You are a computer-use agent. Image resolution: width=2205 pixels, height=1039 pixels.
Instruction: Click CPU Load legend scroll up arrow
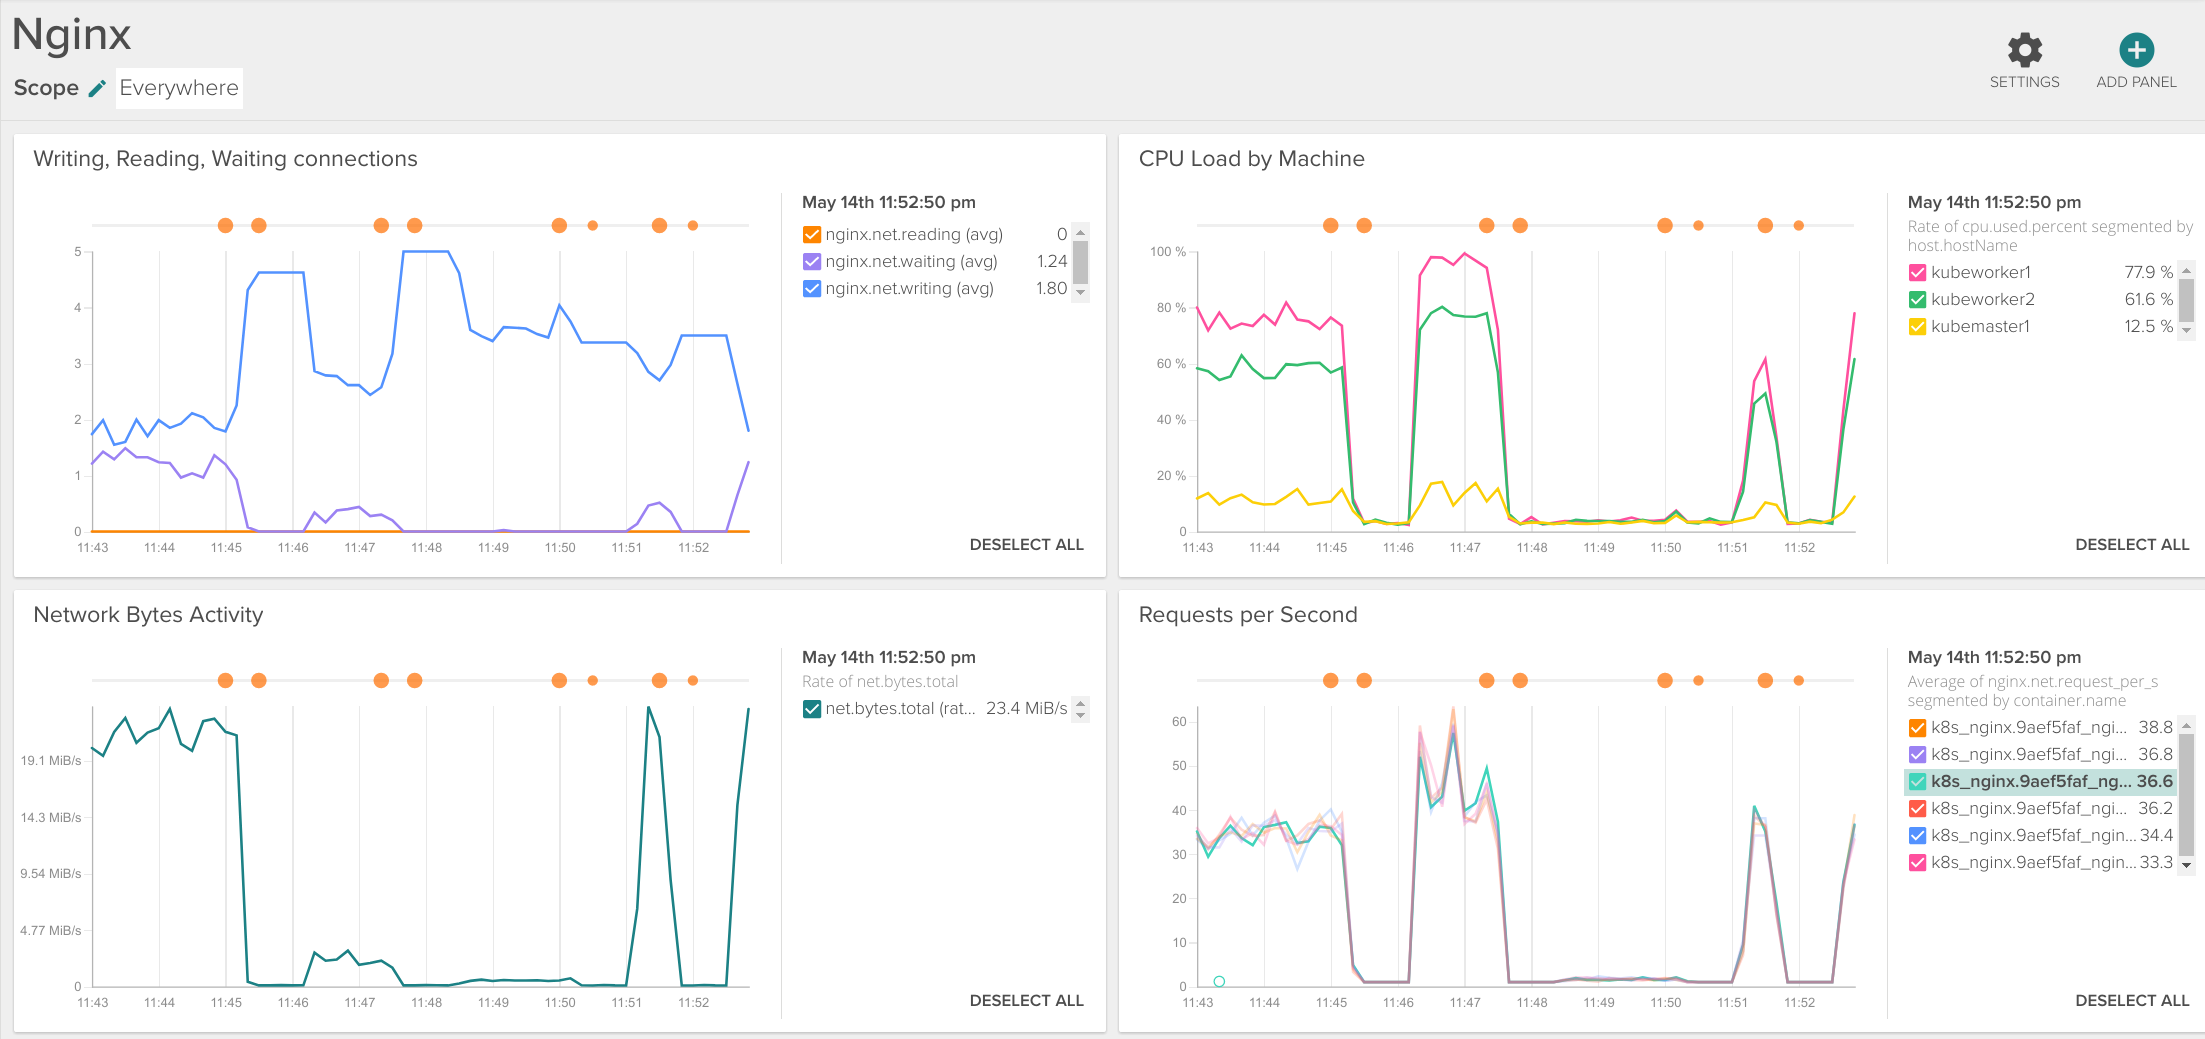click(x=2186, y=271)
